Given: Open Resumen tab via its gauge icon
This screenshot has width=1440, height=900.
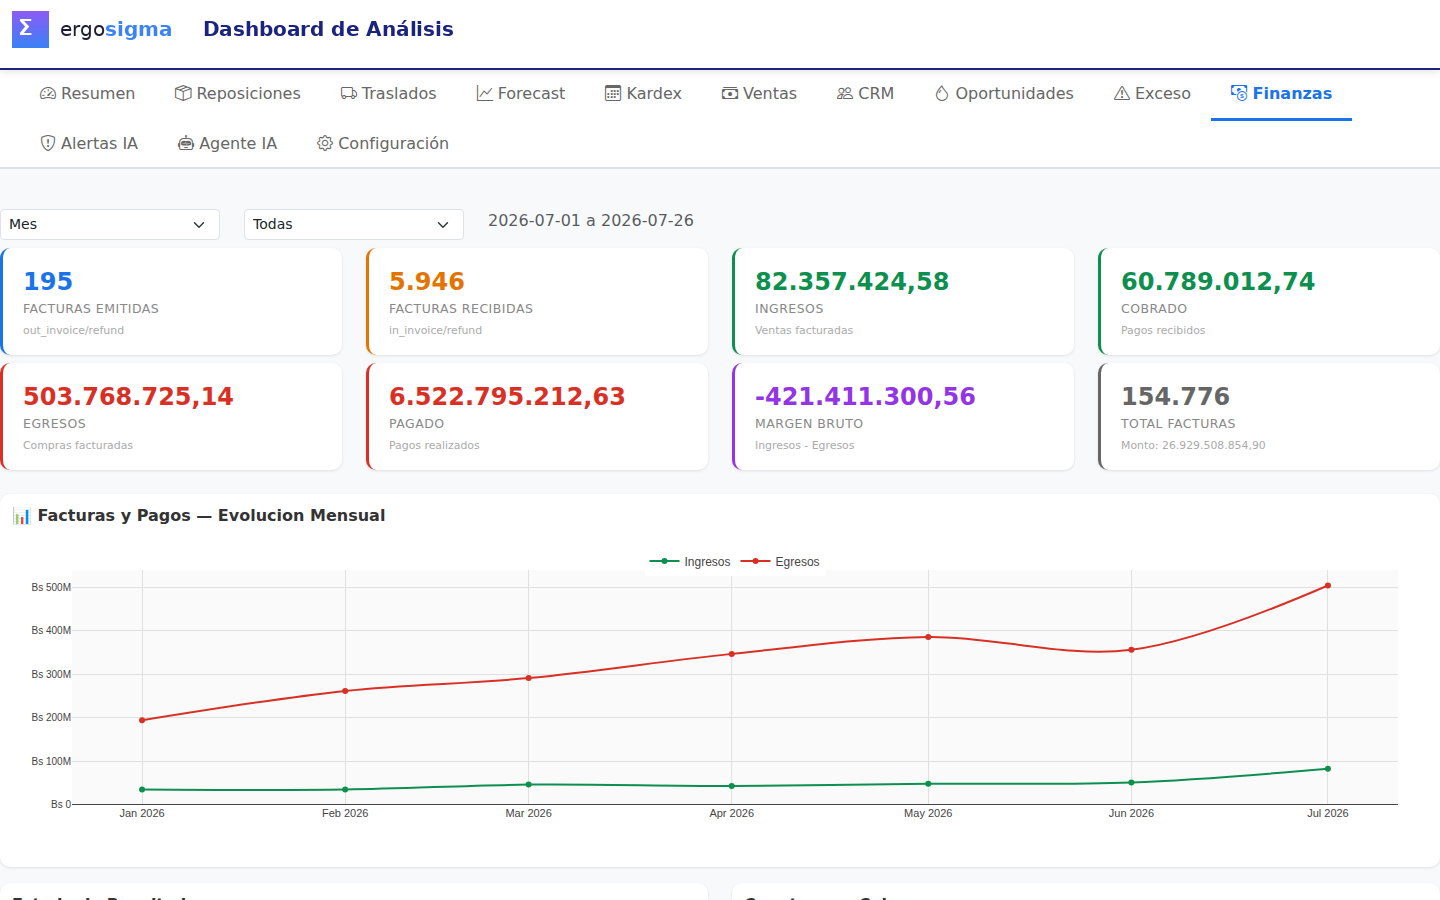Looking at the screenshot, I should 48,93.
